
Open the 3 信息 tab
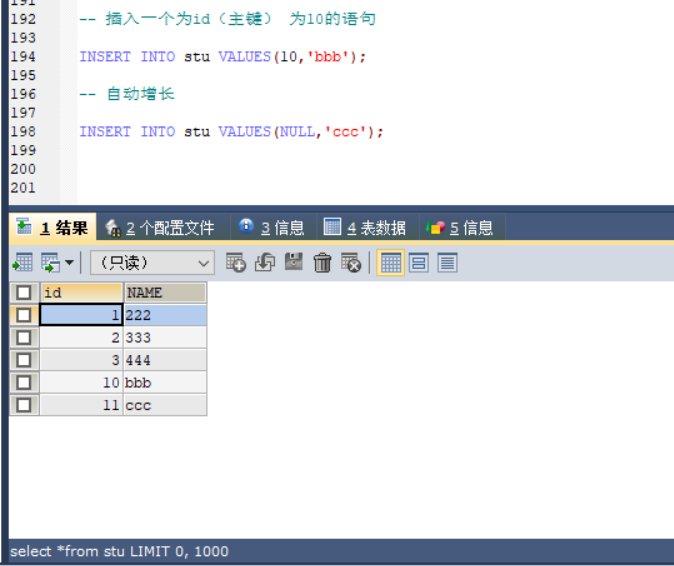tap(272, 228)
